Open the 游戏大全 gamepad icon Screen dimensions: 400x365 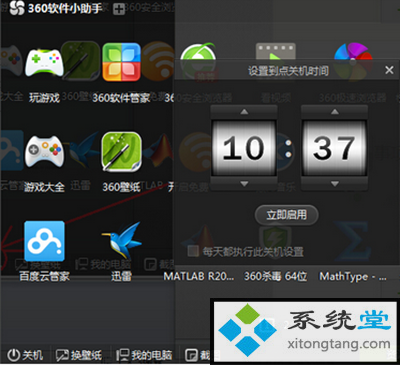tap(44, 151)
